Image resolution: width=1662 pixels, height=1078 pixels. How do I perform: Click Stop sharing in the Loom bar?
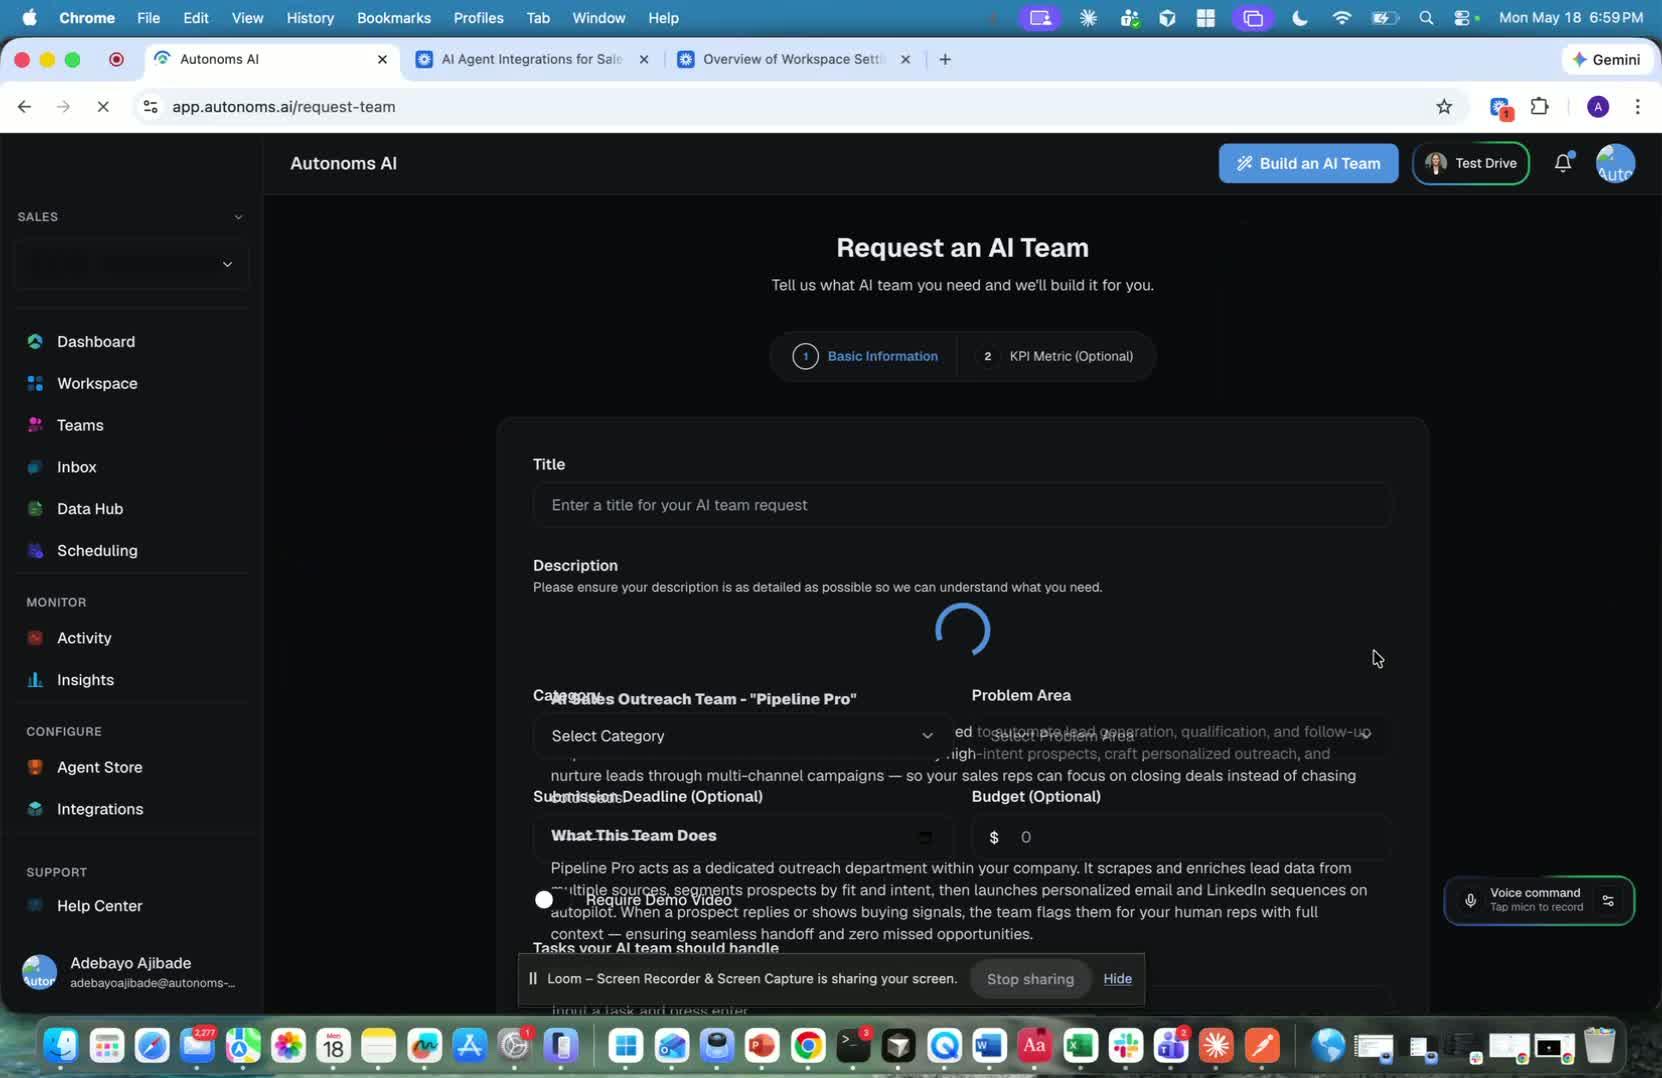point(1030,979)
